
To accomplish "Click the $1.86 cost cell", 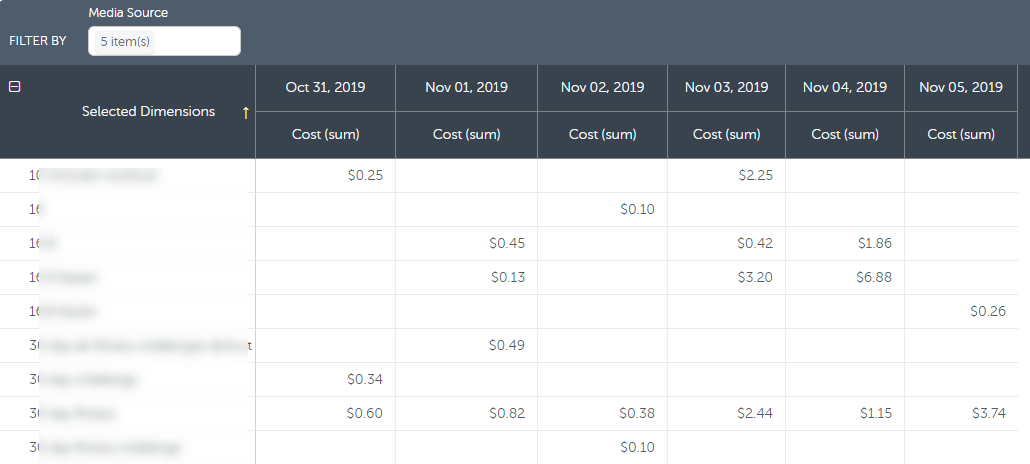I will click(873, 243).
